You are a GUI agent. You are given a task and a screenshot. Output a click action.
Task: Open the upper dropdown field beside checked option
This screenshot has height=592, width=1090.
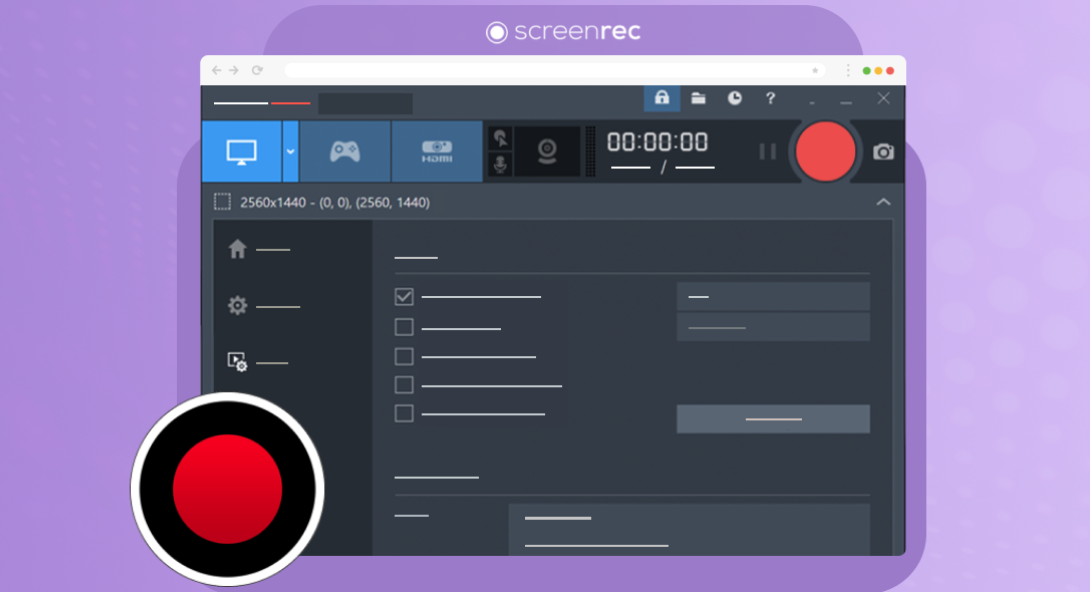[773, 297]
